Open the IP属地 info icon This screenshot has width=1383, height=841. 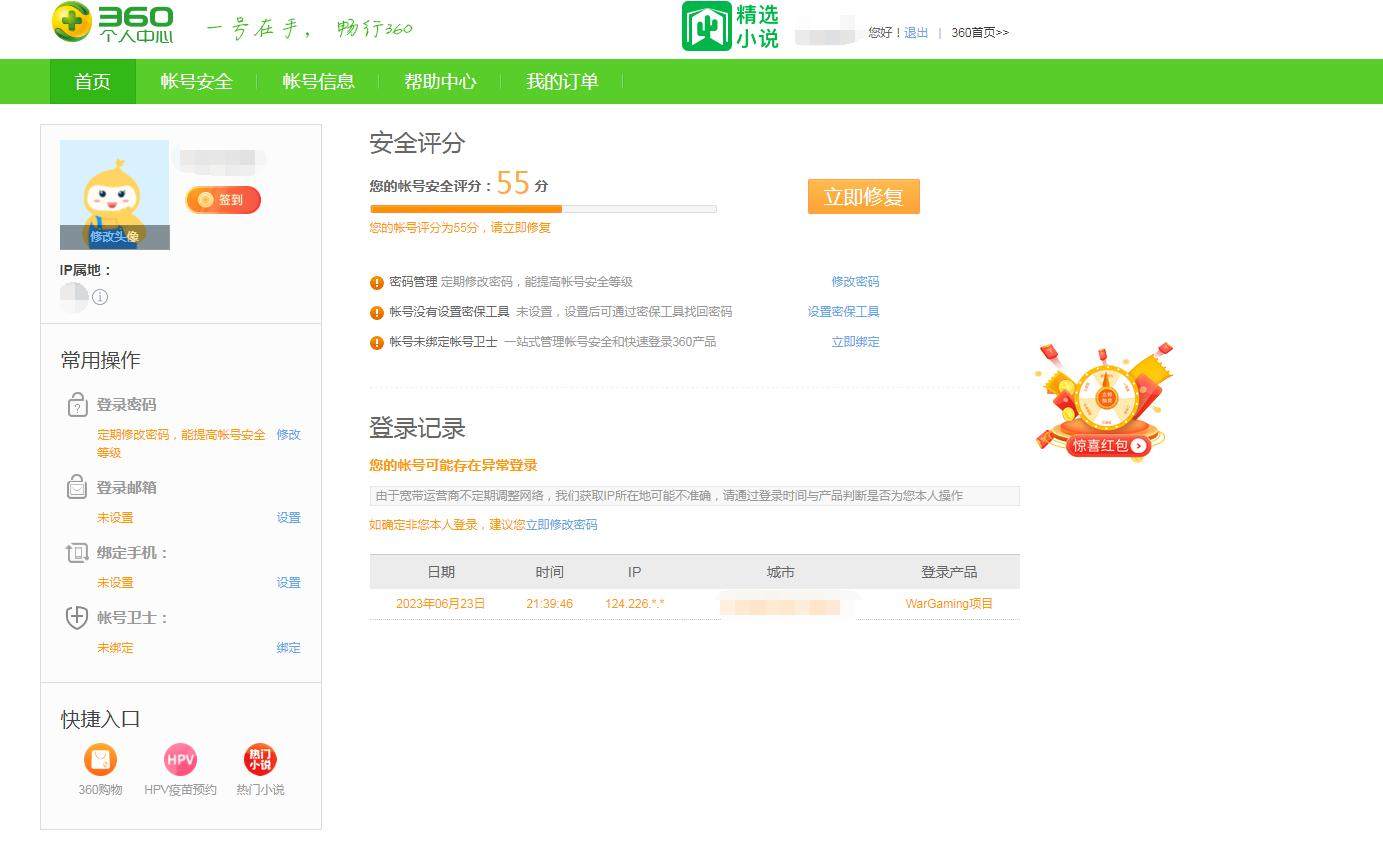(x=101, y=296)
